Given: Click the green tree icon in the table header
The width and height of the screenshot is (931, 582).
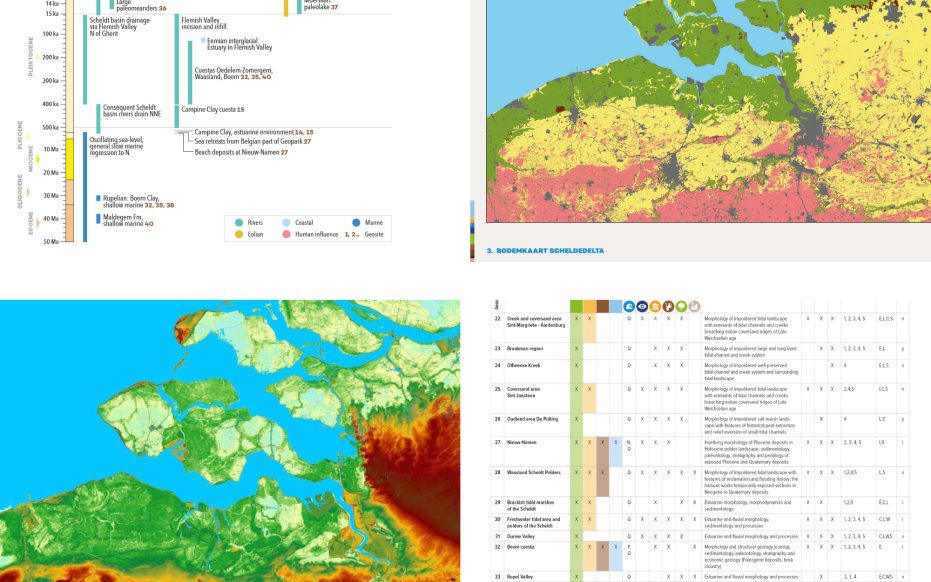Looking at the screenshot, I should click(x=681, y=306).
